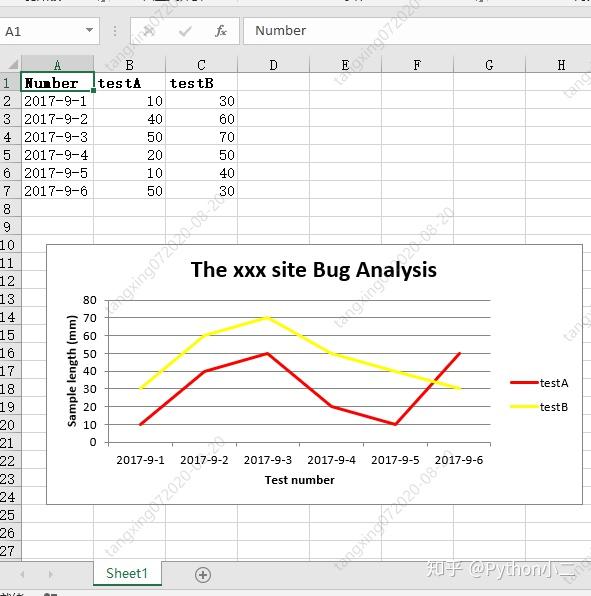Click the Test number axis title
The height and width of the screenshot is (596, 591).
click(299, 480)
